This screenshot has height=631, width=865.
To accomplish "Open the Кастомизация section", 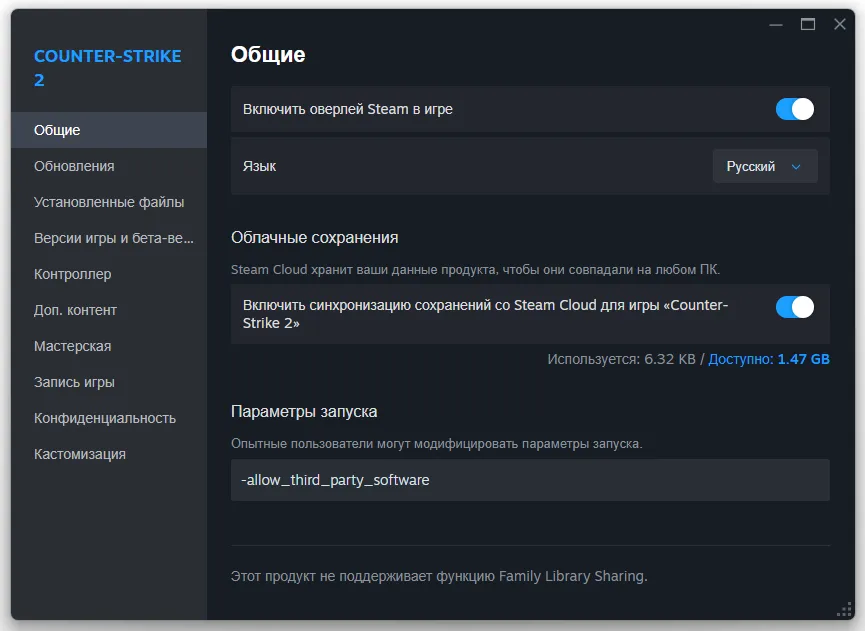I will click(x=109, y=454).
